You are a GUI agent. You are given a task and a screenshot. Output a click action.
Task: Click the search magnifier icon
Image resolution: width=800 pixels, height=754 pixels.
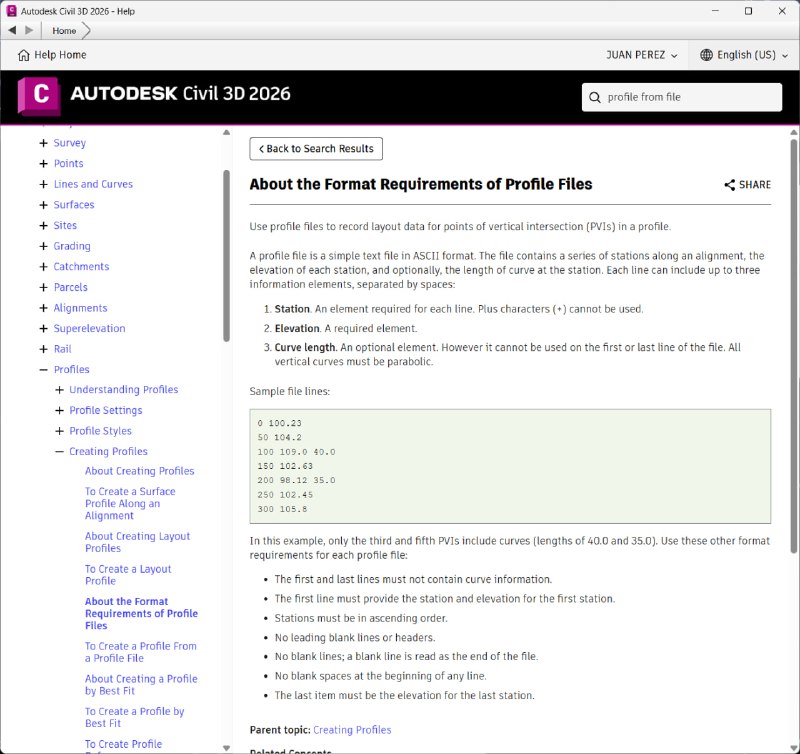594,97
